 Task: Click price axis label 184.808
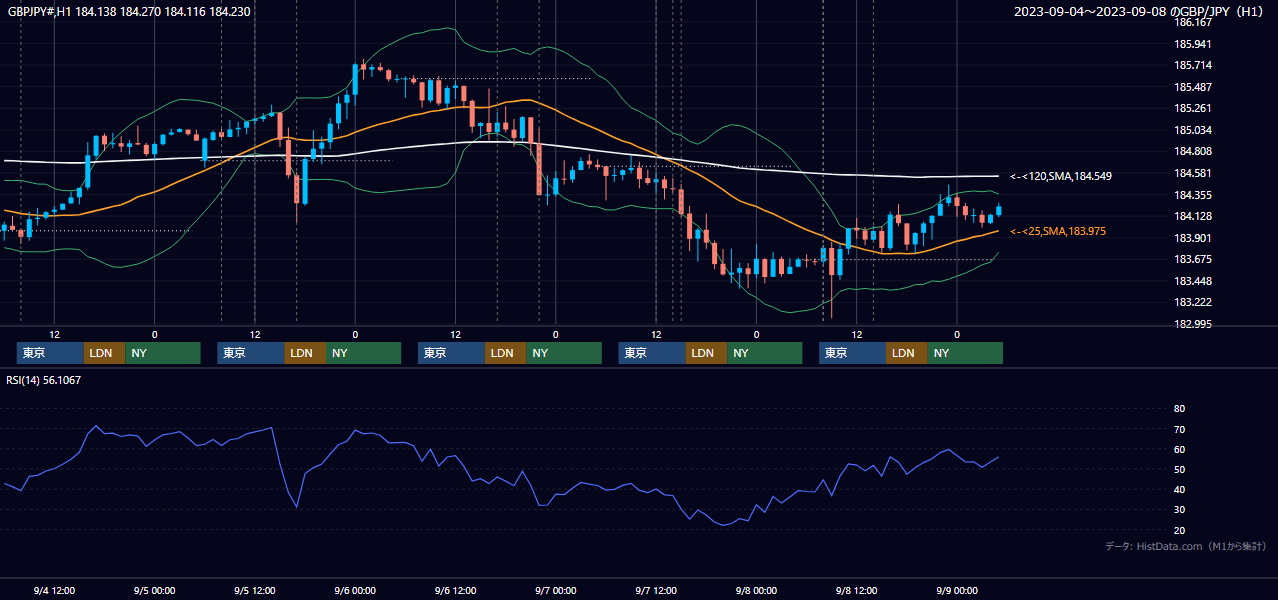click(x=1193, y=152)
